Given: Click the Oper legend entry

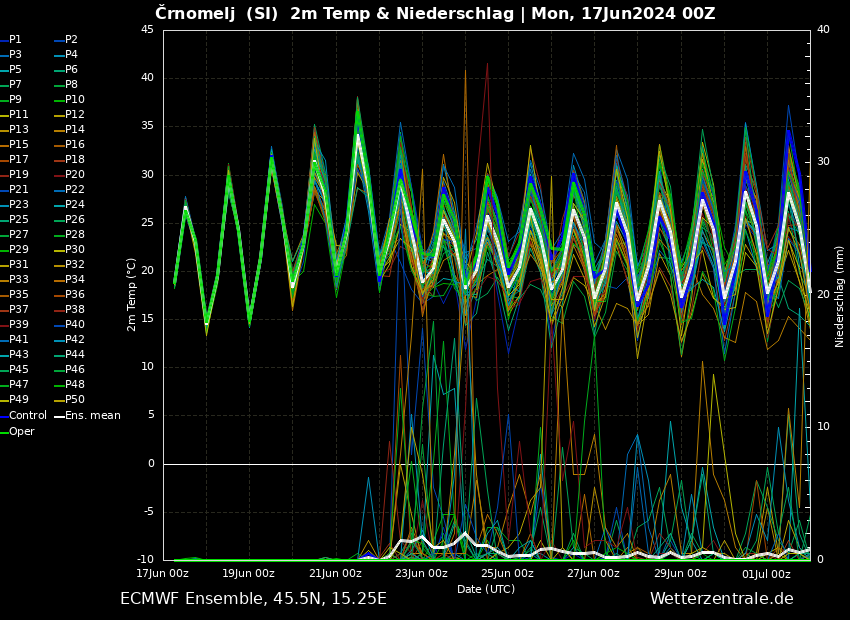Looking at the screenshot, I should (x=21, y=432).
